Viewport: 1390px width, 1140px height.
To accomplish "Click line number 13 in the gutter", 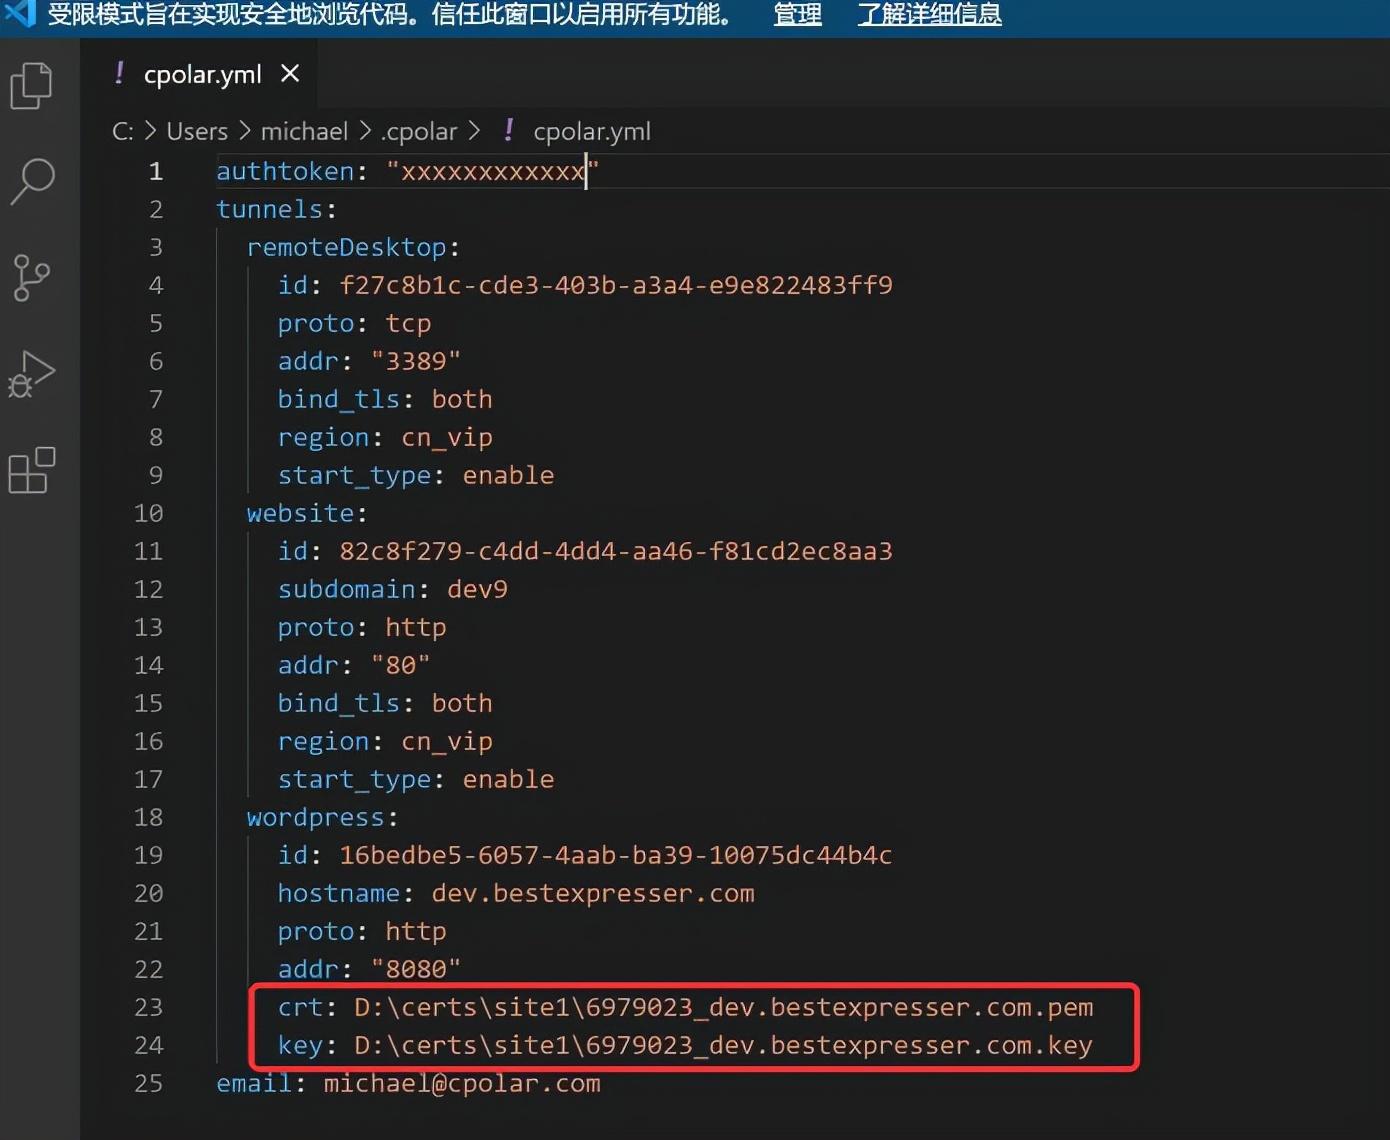I will (x=149, y=627).
